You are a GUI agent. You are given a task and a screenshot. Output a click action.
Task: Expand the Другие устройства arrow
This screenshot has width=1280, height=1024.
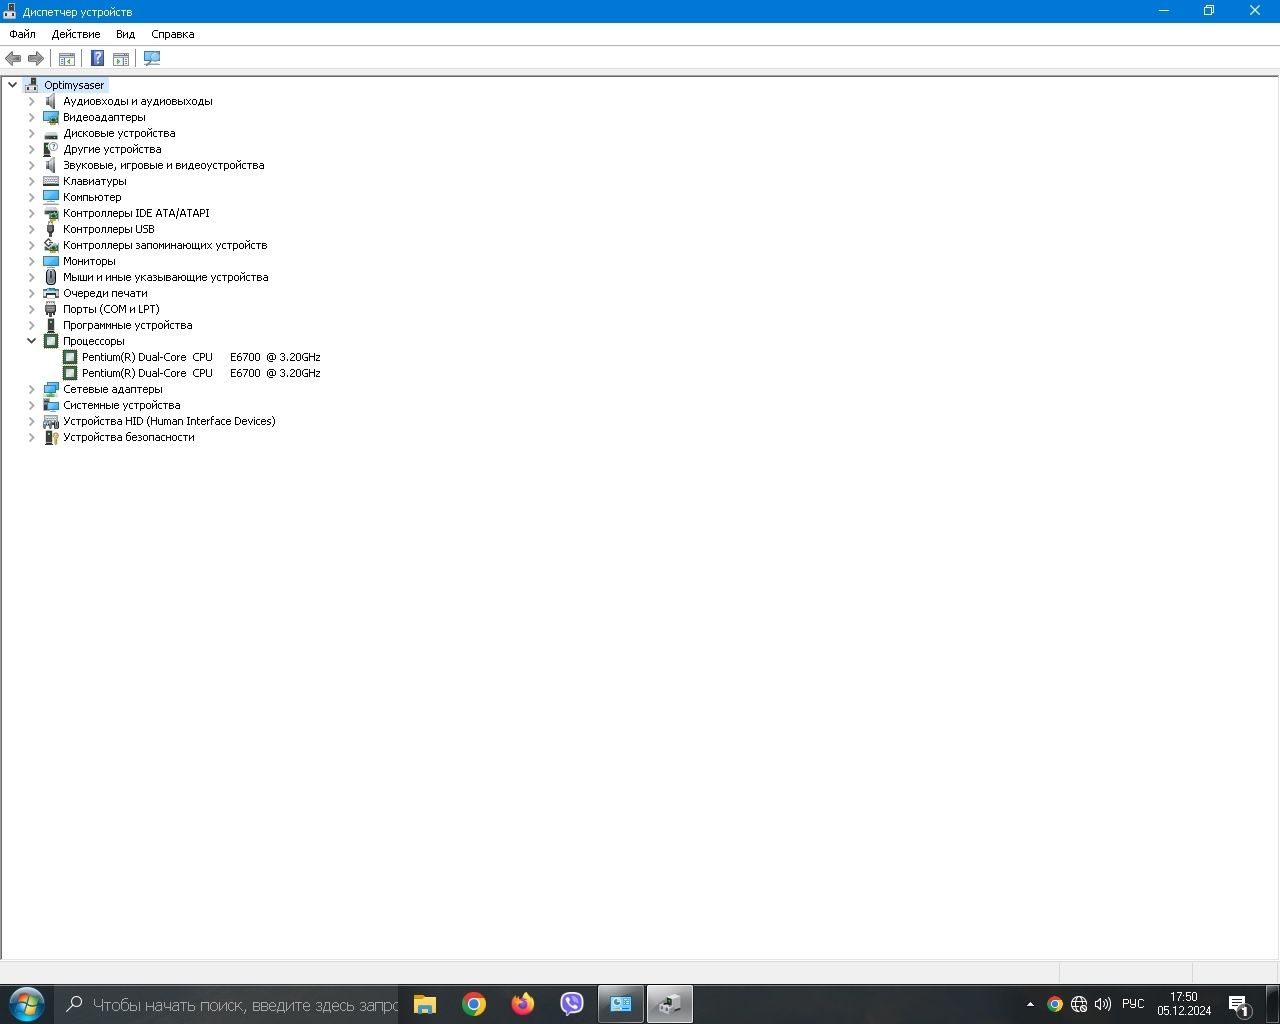[31, 149]
